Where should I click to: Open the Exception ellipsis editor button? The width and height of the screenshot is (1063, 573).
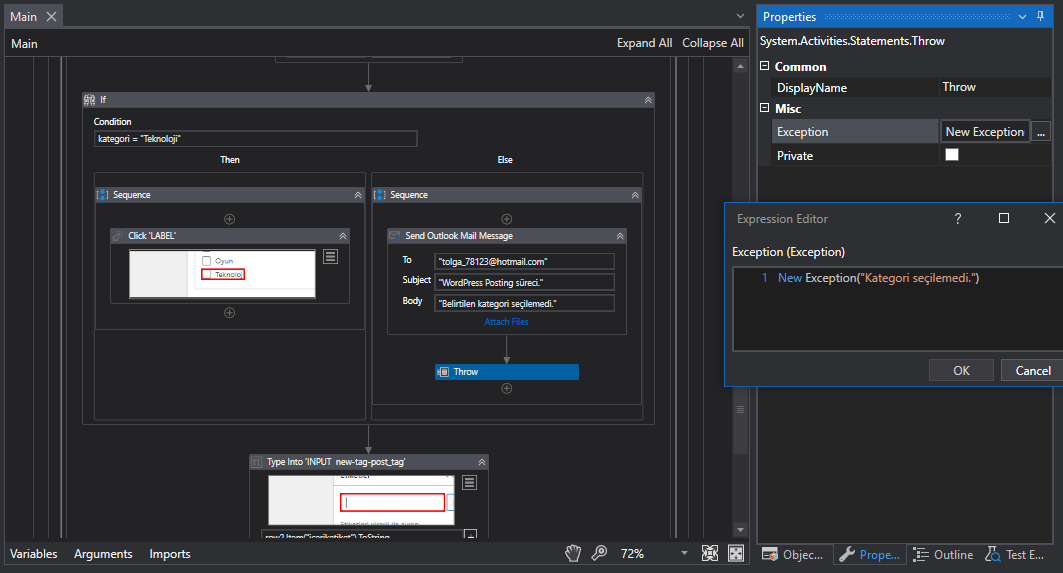(1041, 132)
